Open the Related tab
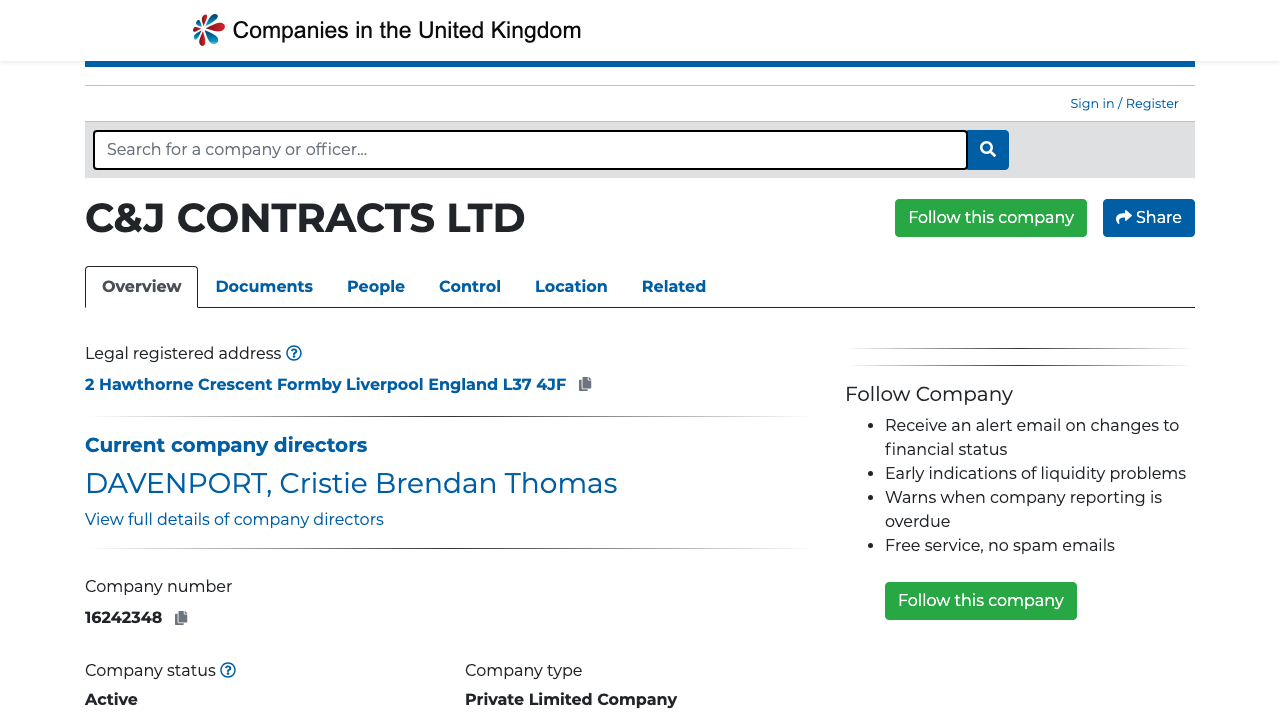1280x720 pixels. 673,287
